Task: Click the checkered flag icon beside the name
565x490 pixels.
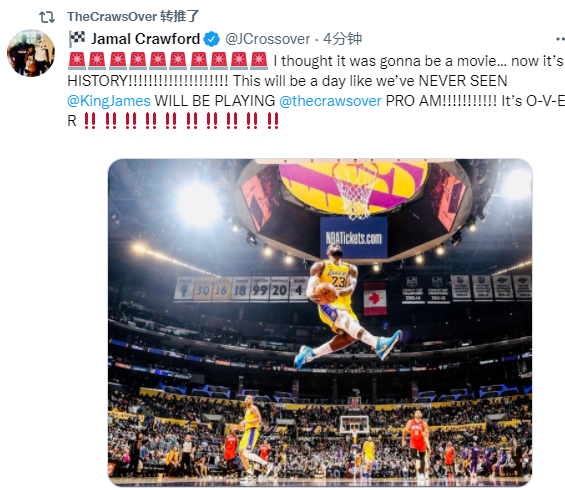Action: 77,39
